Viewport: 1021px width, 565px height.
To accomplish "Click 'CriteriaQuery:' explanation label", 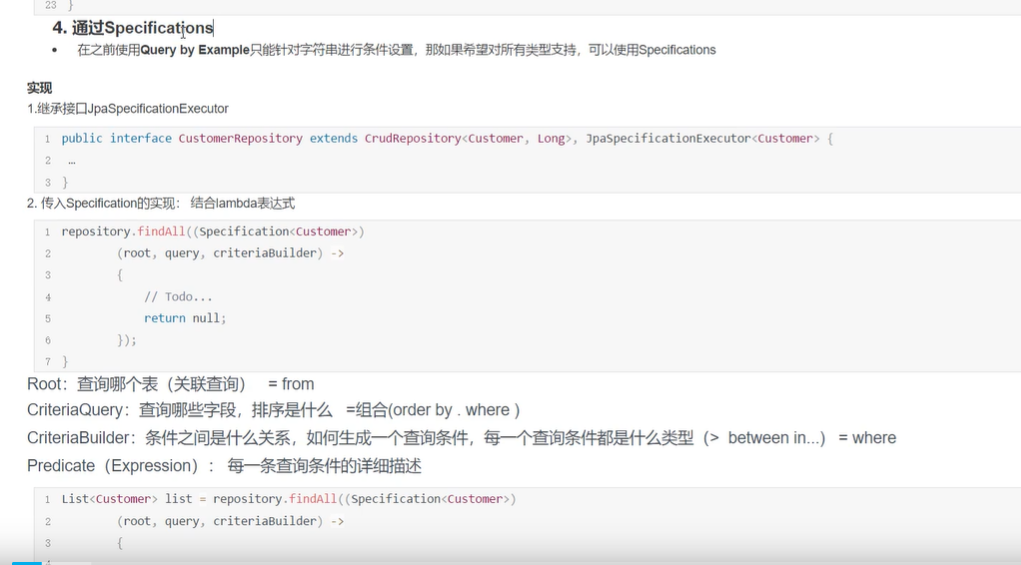I will click(78, 410).
